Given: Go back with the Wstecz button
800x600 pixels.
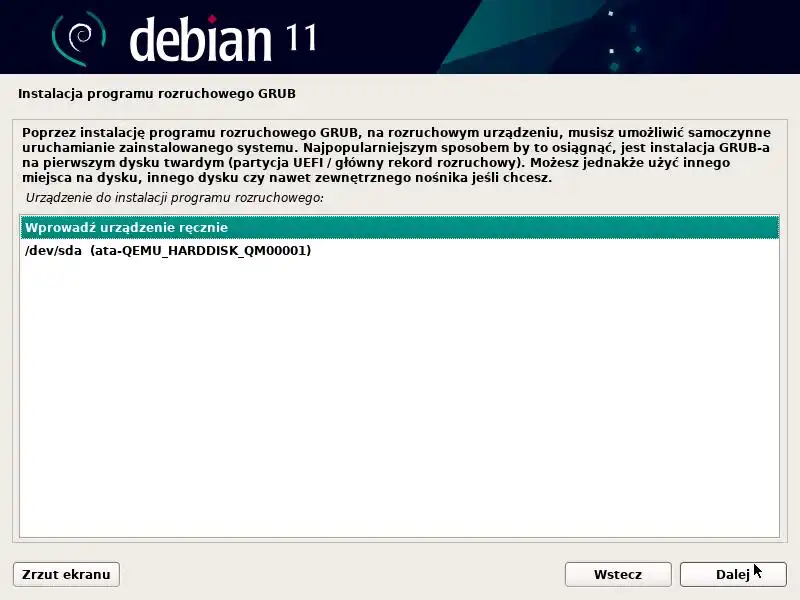Looking at the screenshot, I should point(618,574).
